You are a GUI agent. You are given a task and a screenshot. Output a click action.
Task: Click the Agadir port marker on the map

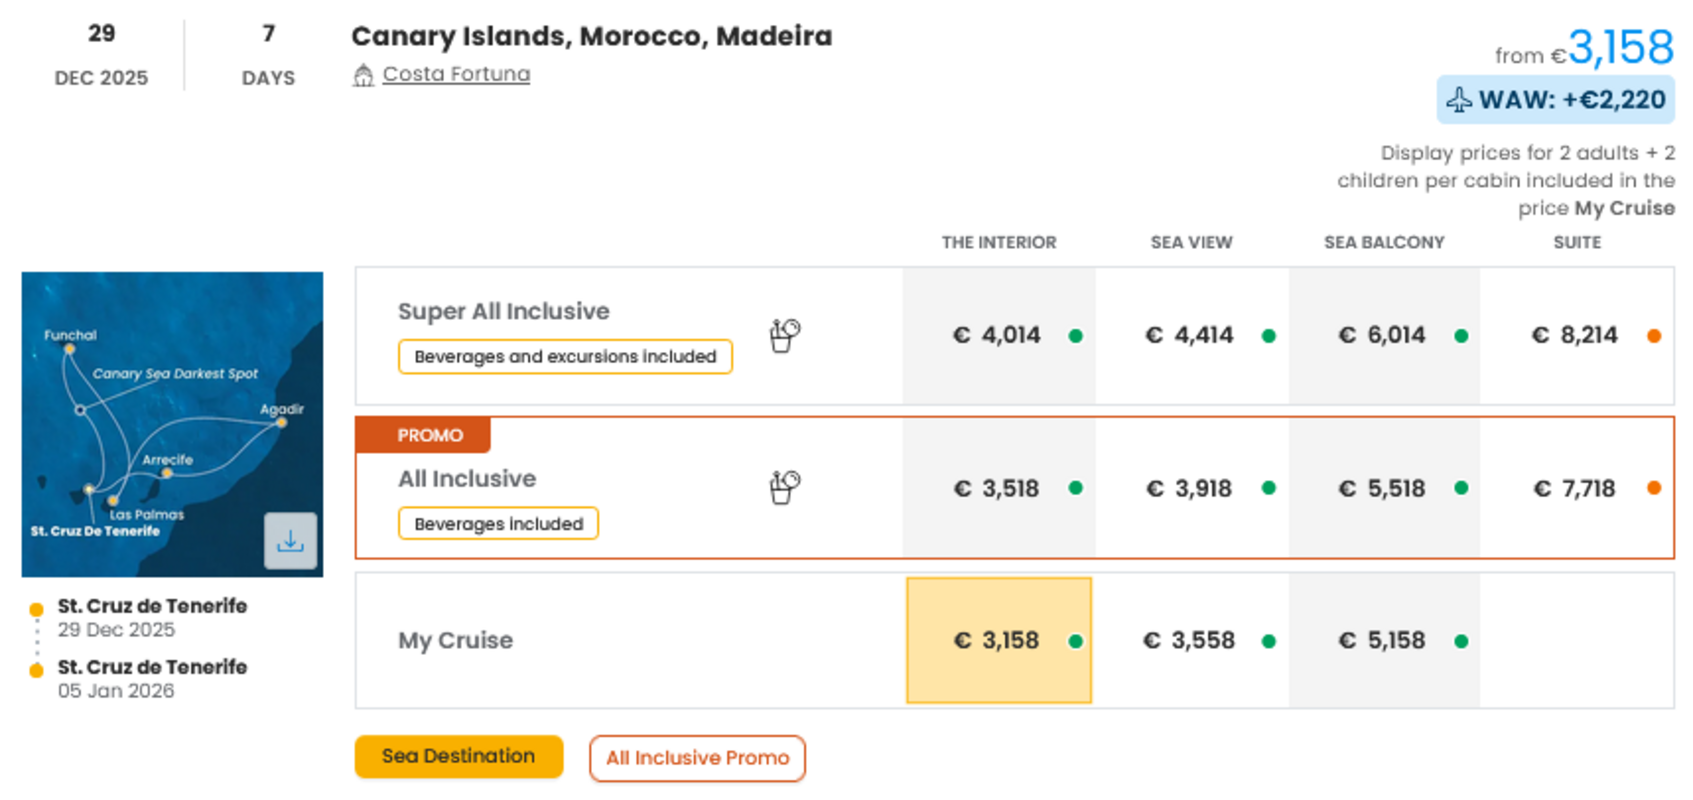(281, 422)
